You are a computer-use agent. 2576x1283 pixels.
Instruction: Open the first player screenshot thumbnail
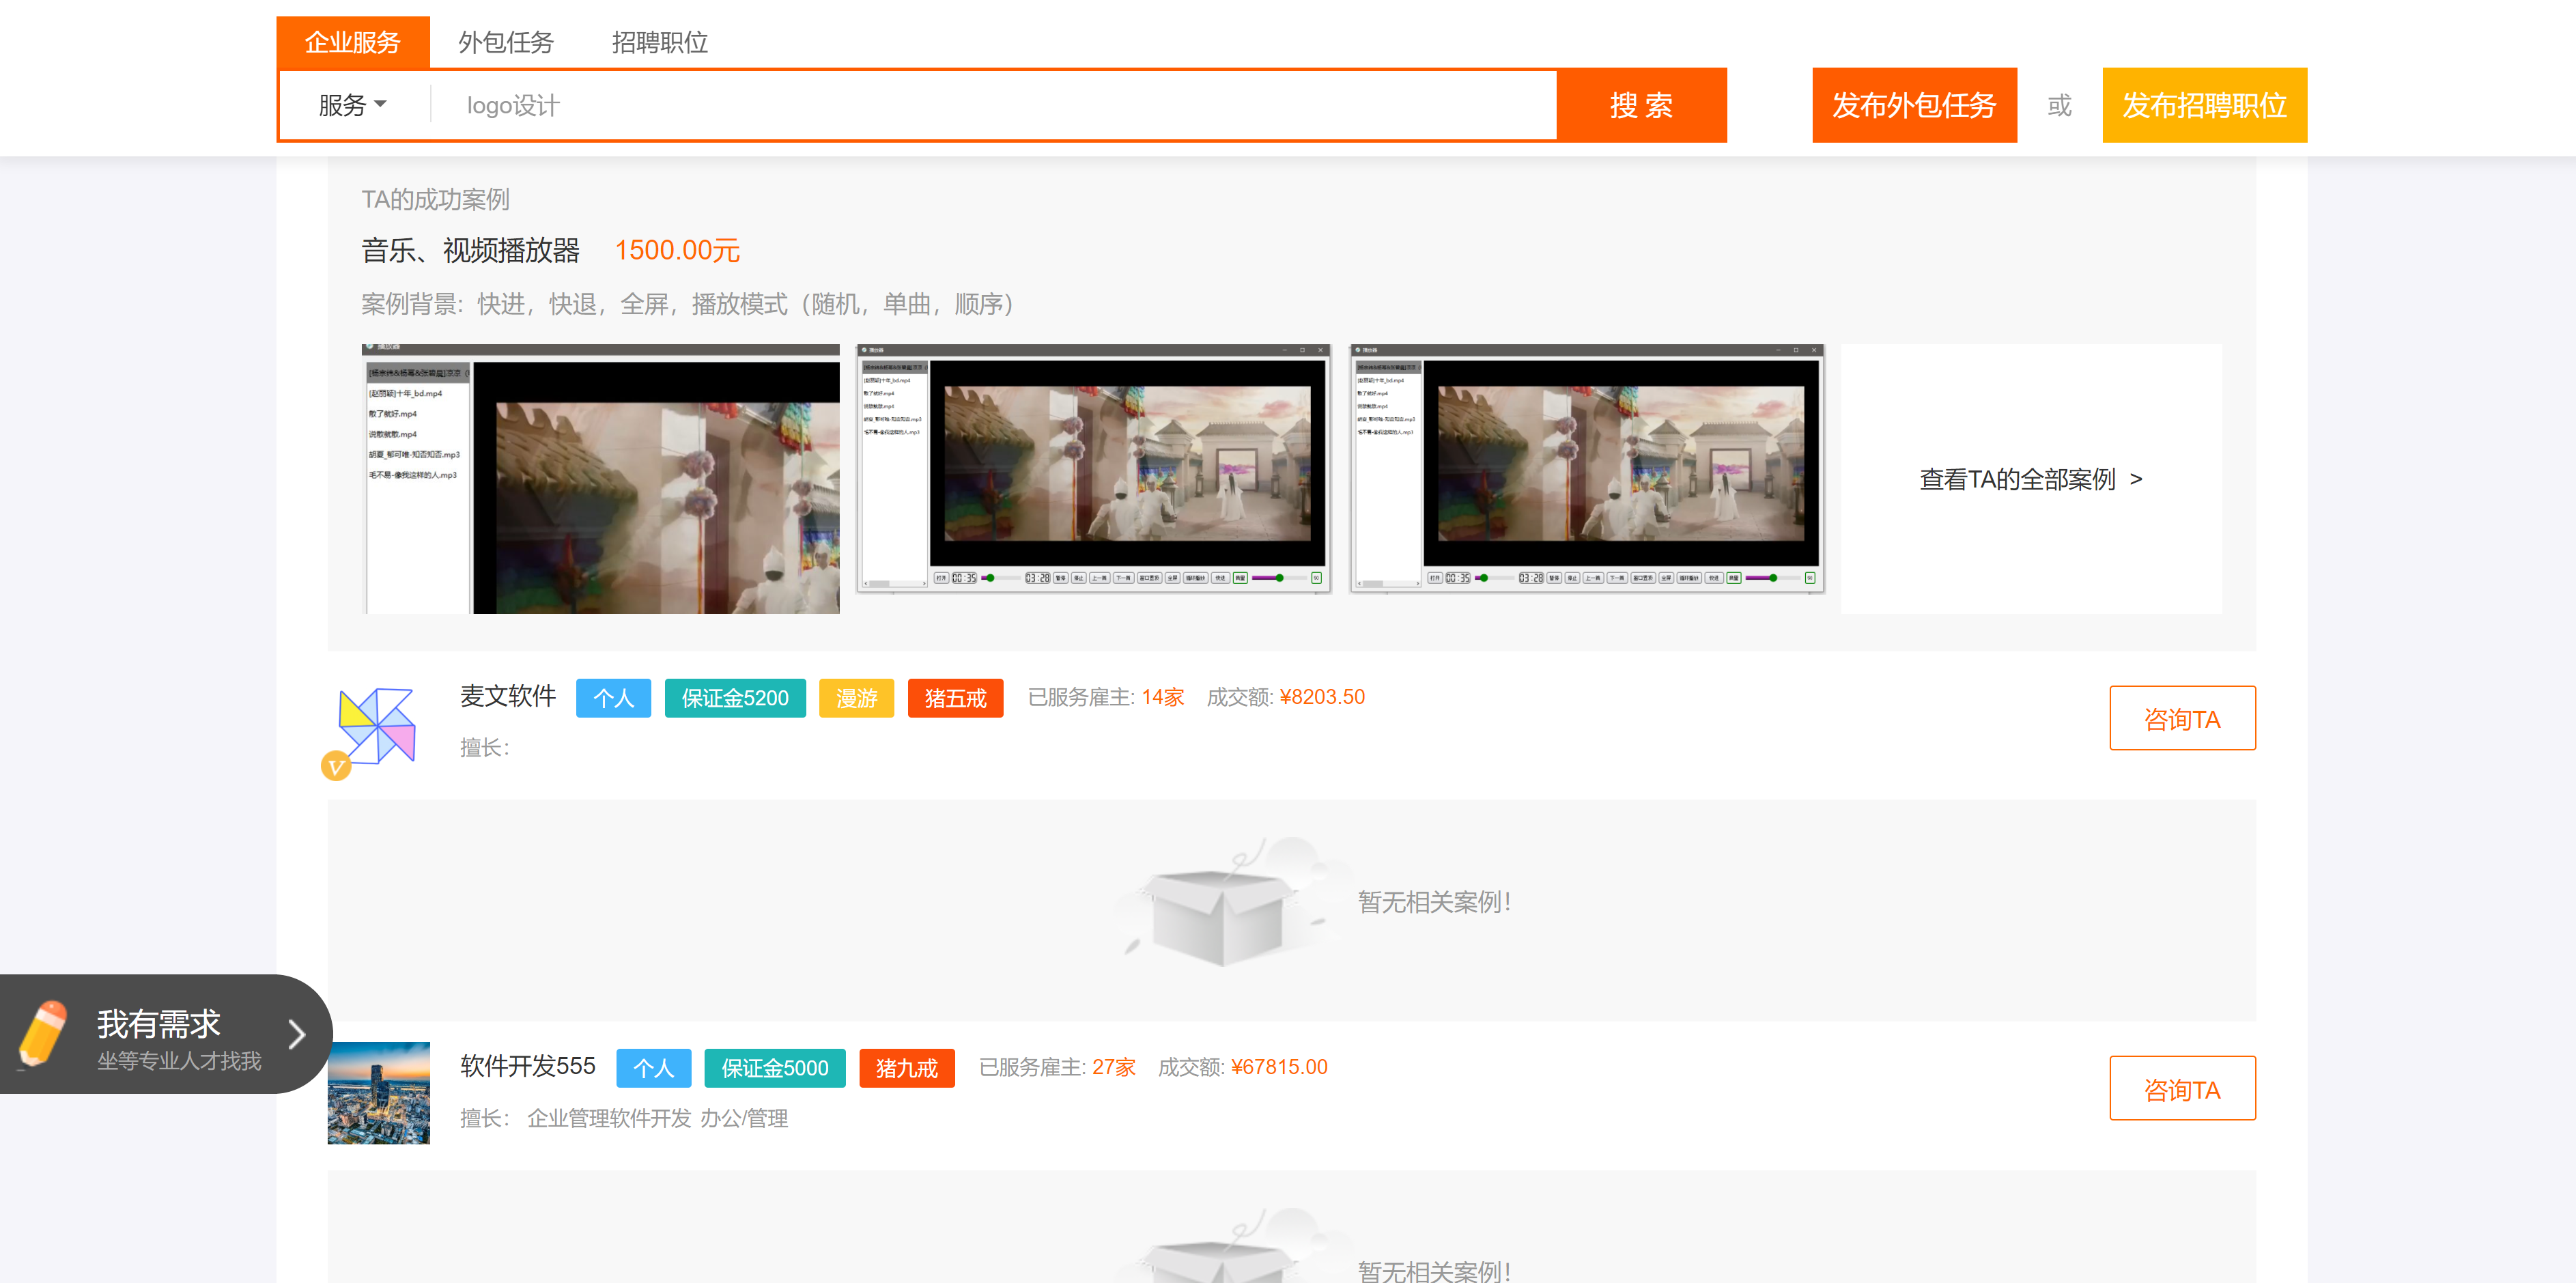600,478
